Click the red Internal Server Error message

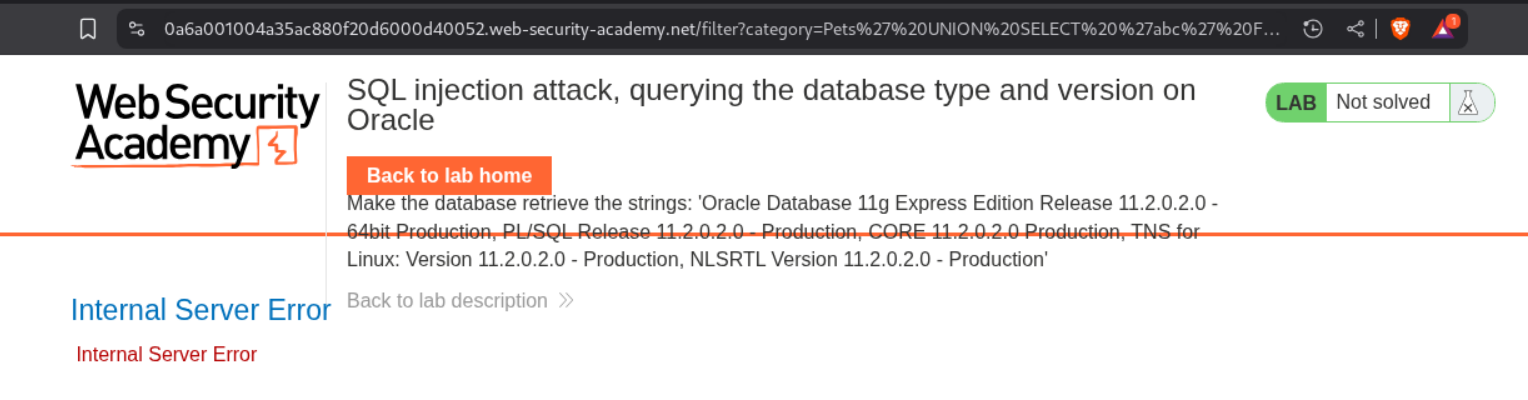pyautogui.click(x=166, y=355)
